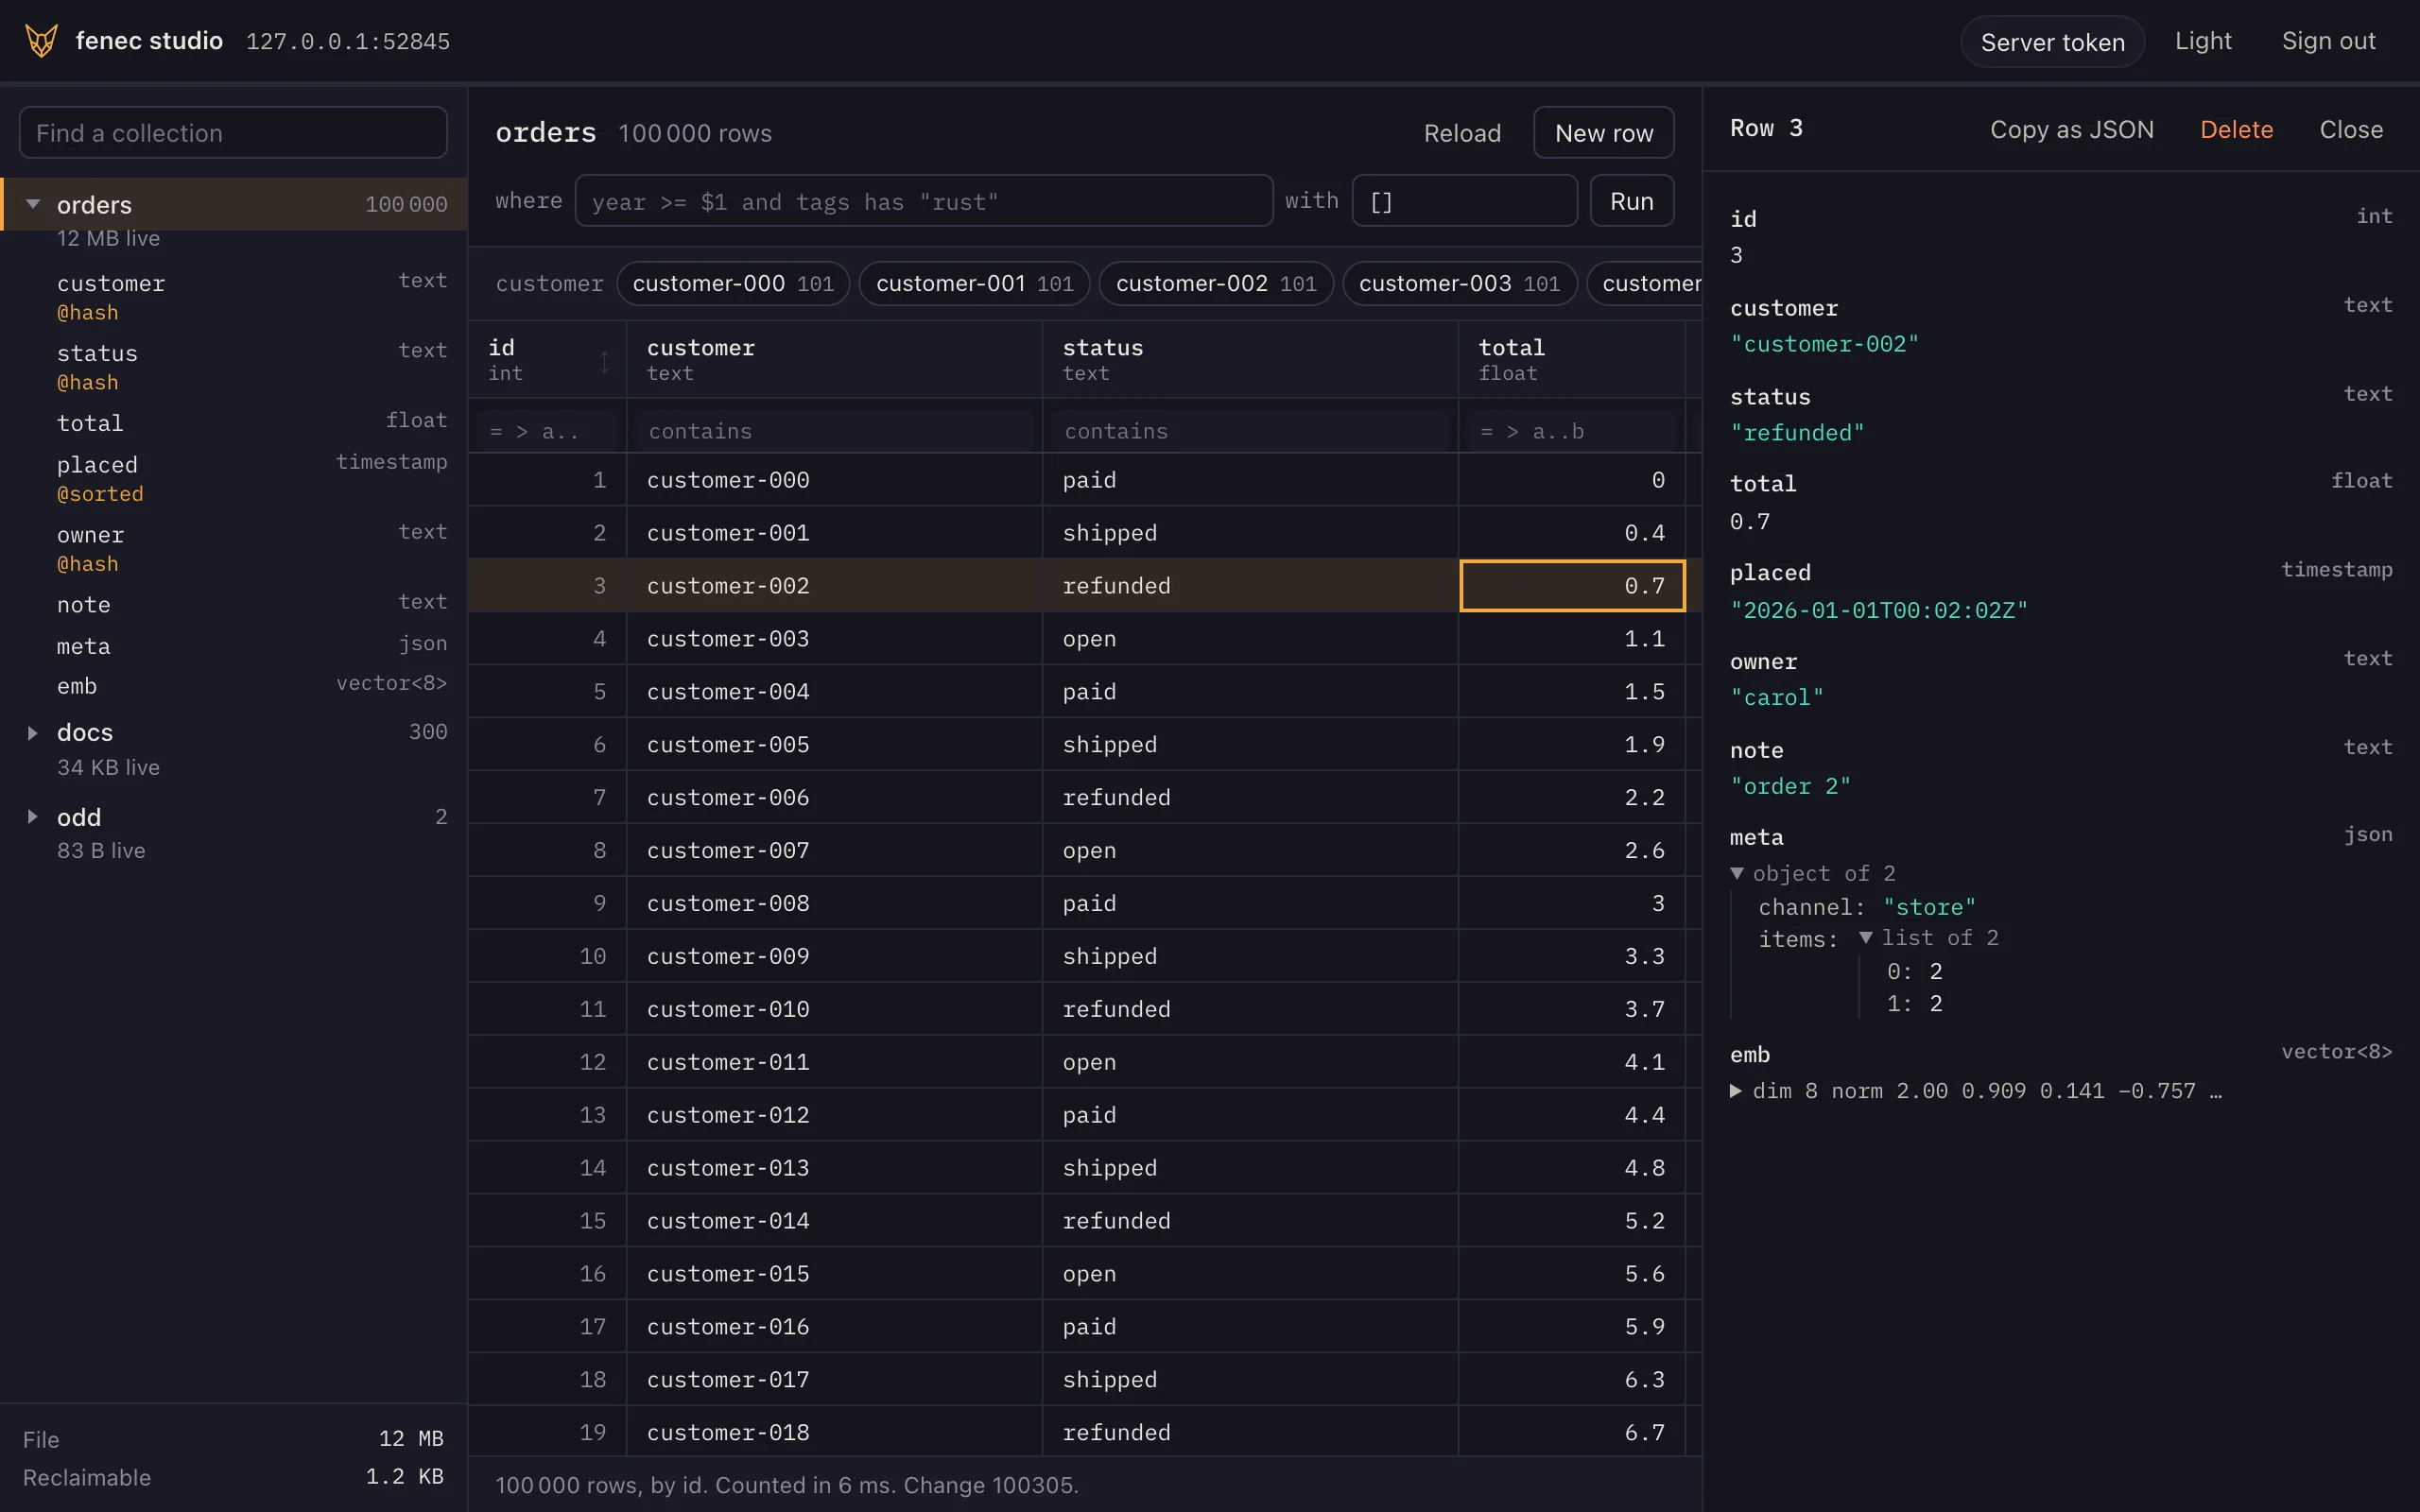Sign out of fenec studio
This screenshot has width=2420, height=1512.
point(2328,41)
